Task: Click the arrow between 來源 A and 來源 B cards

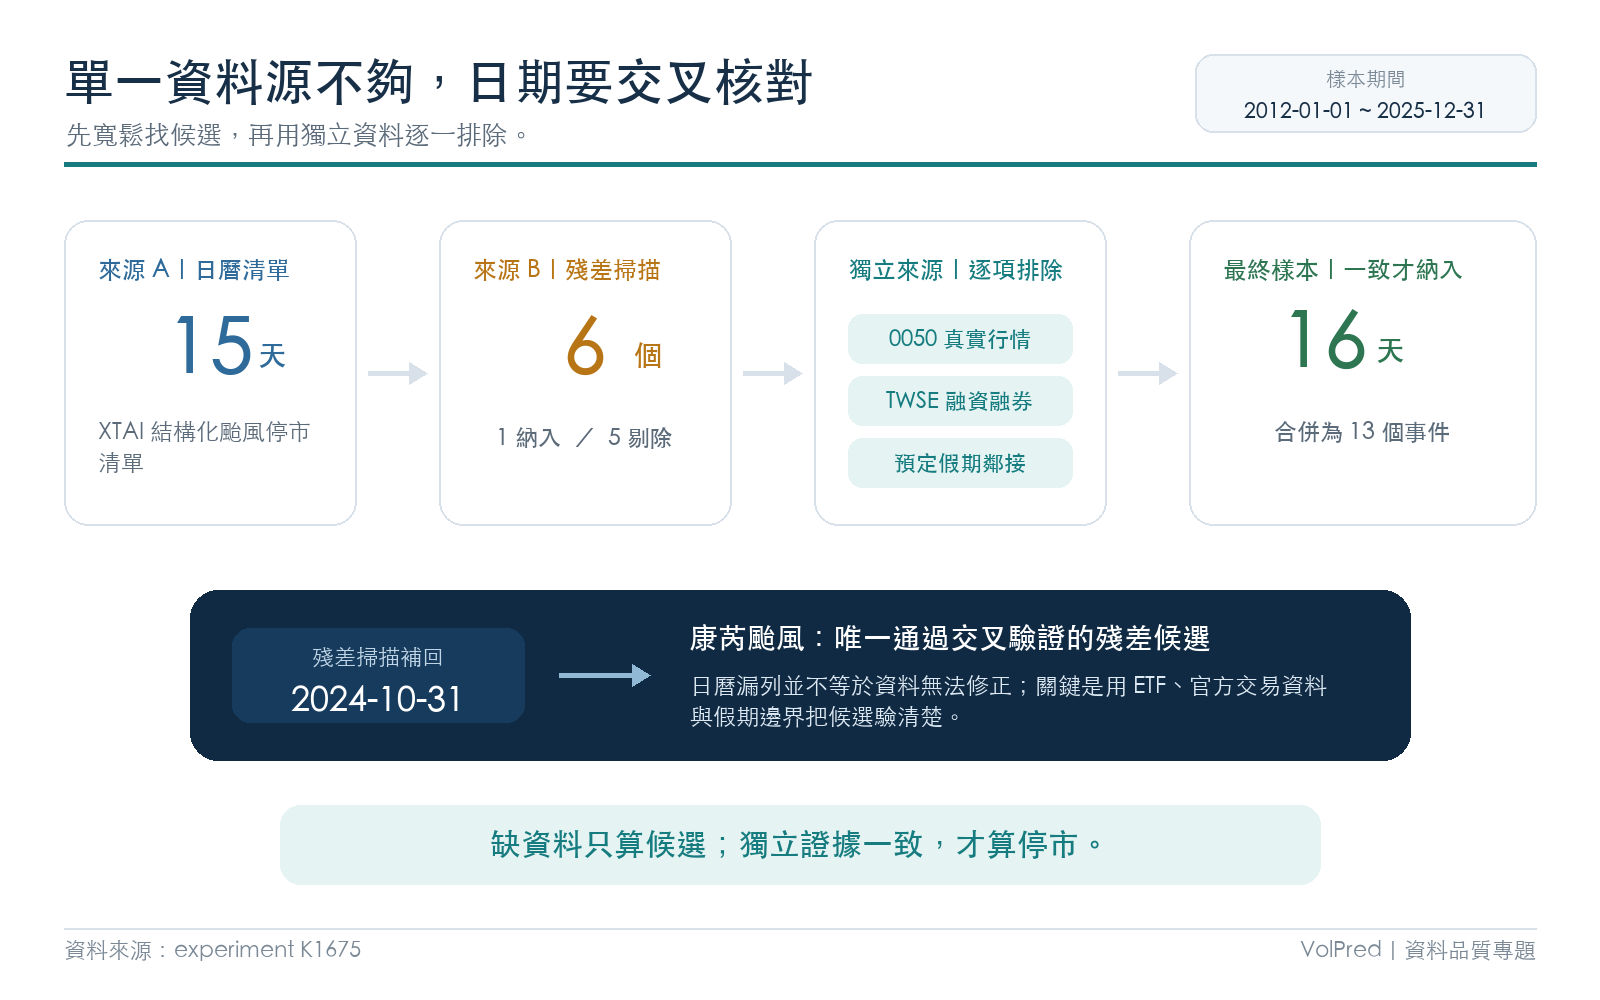Action: [398, 374]
